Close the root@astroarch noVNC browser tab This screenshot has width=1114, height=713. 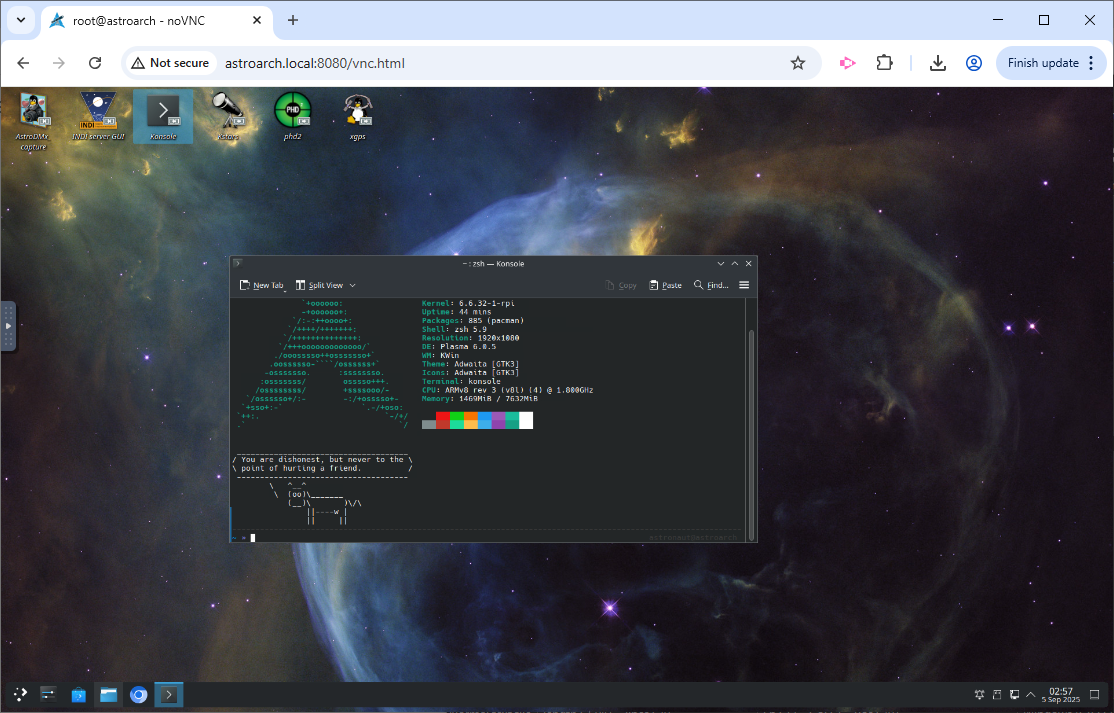coord(257,21)
